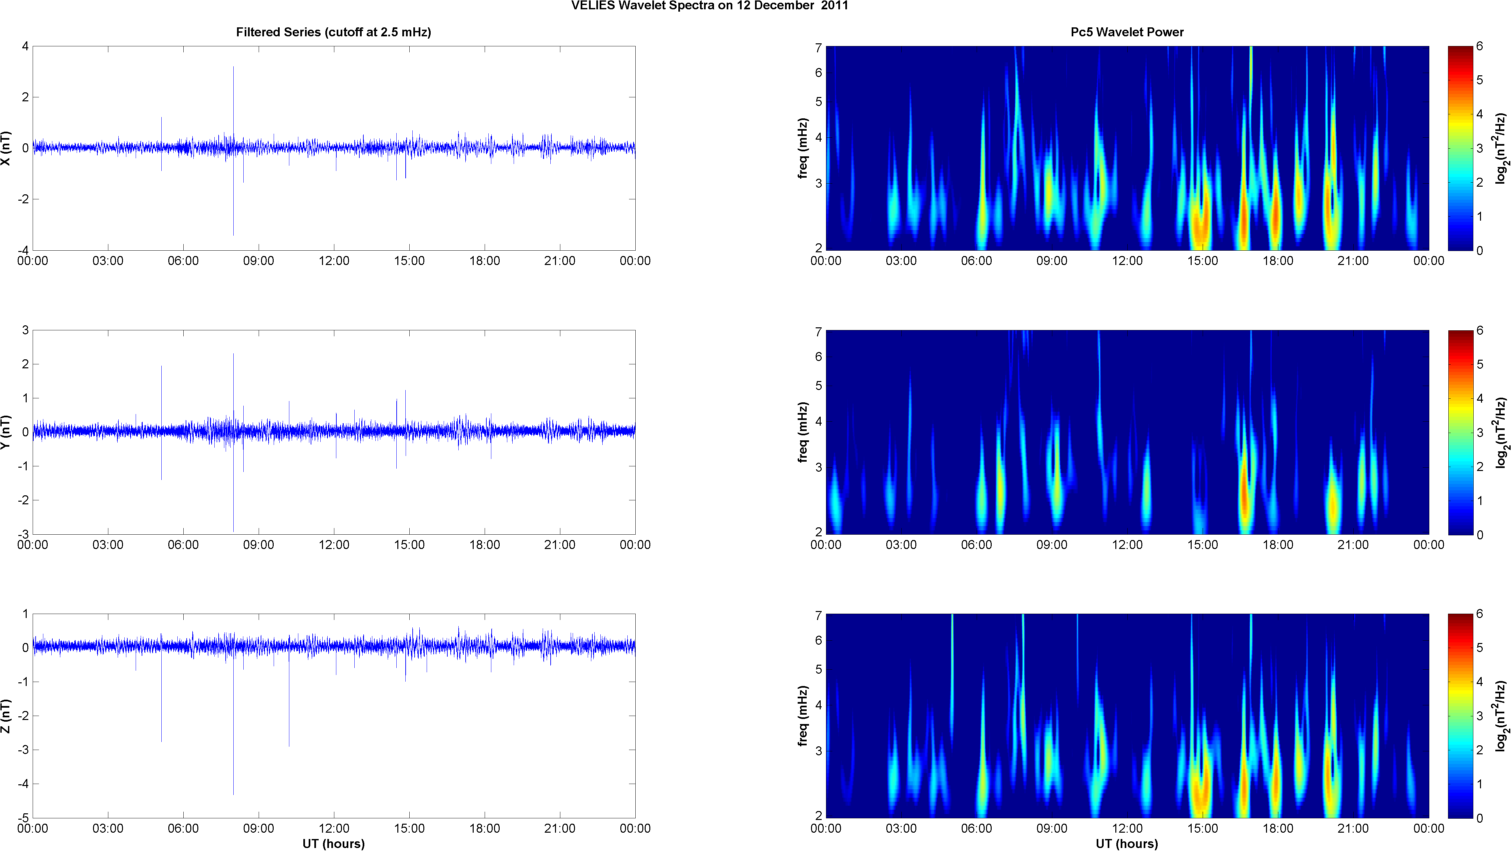
Task: Click the colorbar beside the Y-component wavelet spectrogram
Action: pyautogui.click(x=1460, y=432)
